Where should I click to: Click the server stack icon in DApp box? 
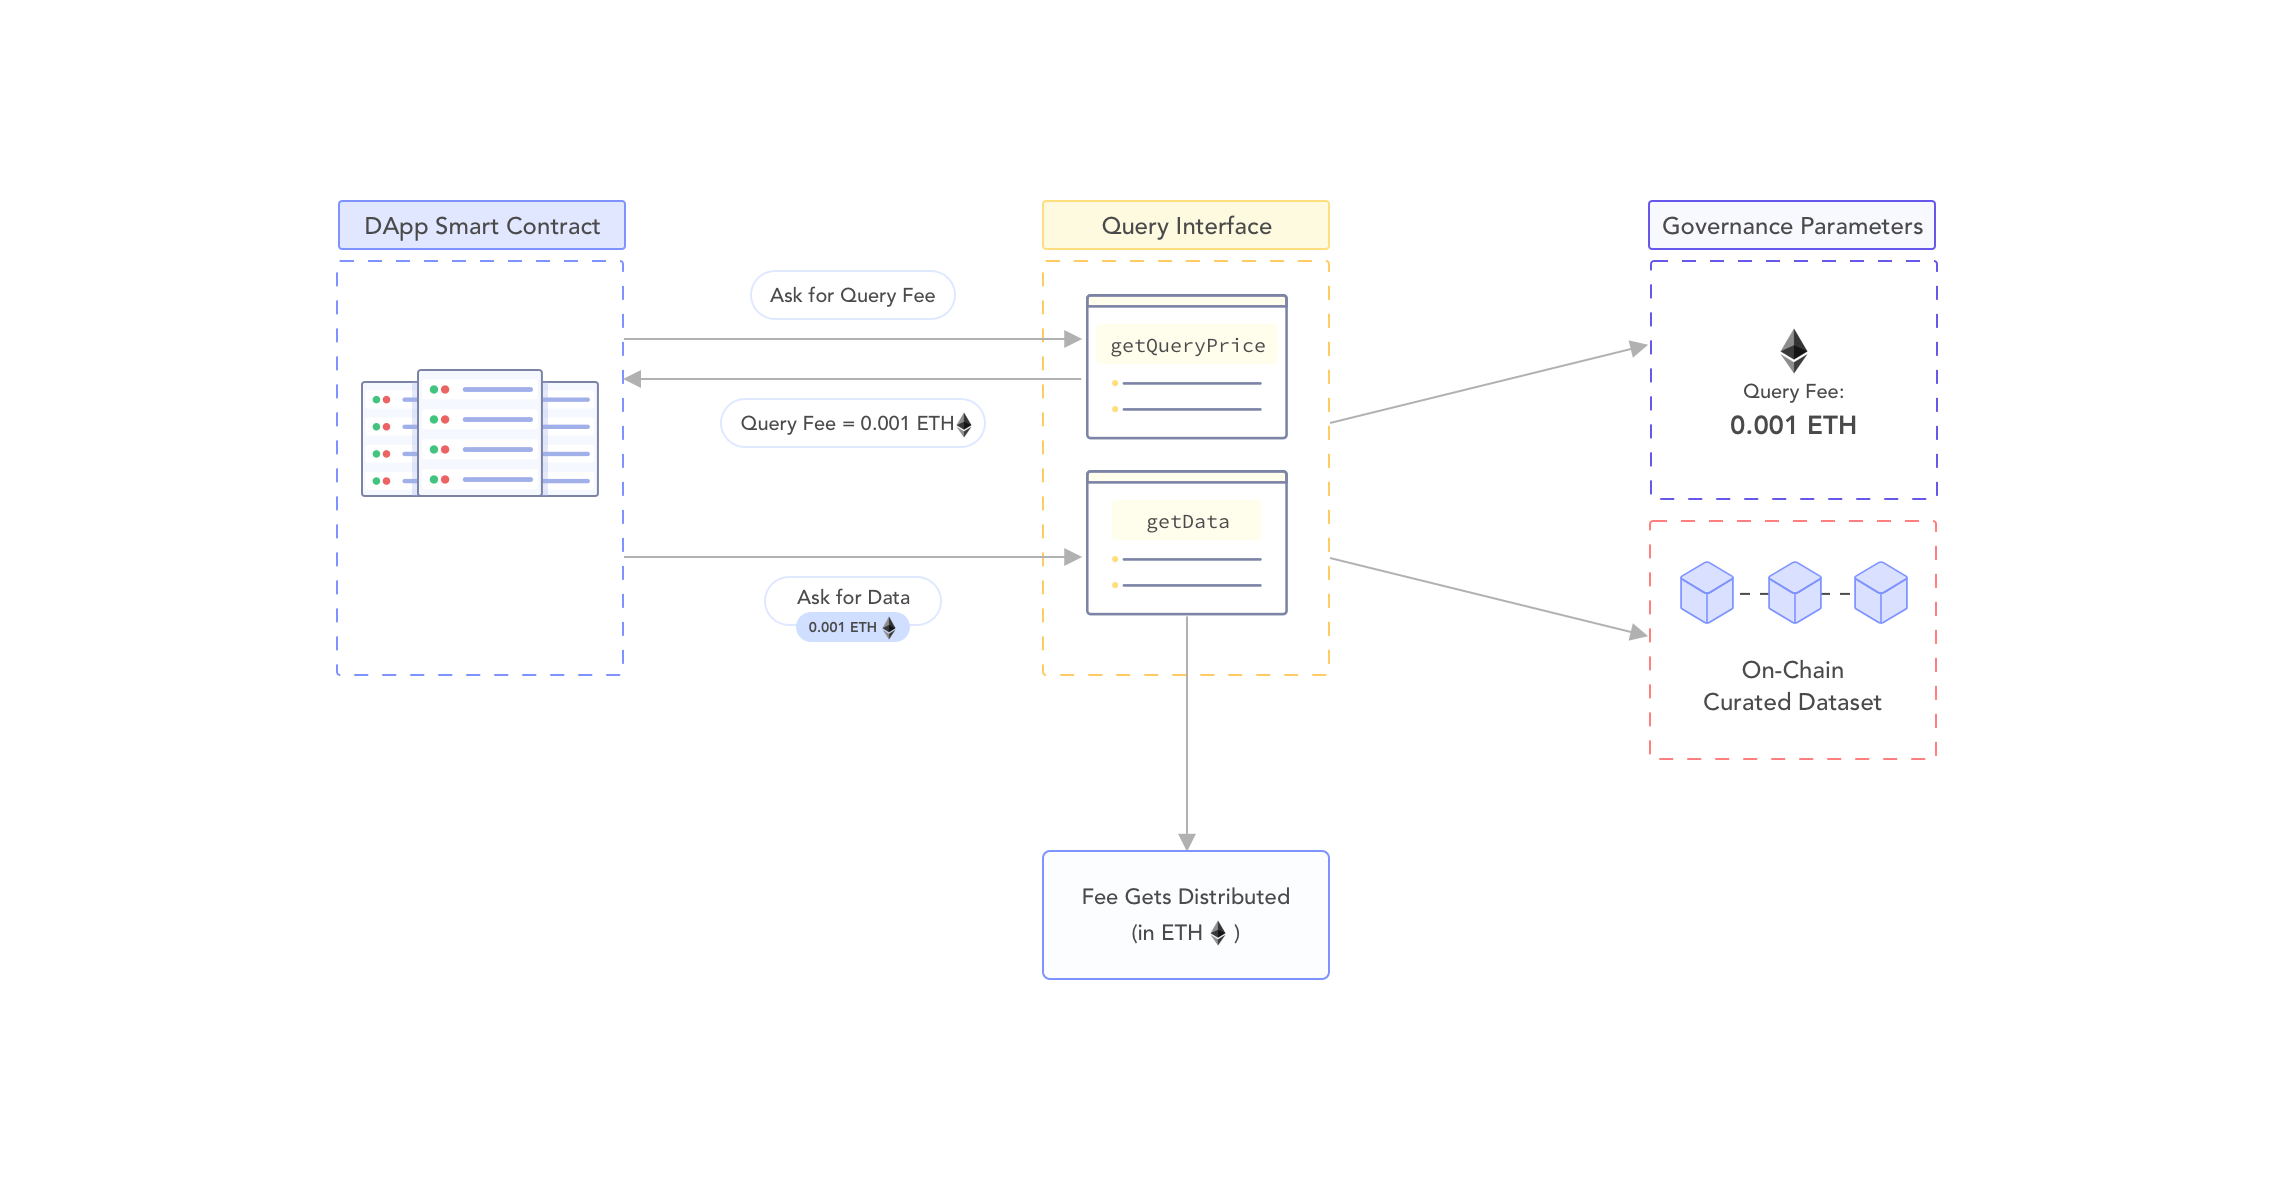coord(479,433)
